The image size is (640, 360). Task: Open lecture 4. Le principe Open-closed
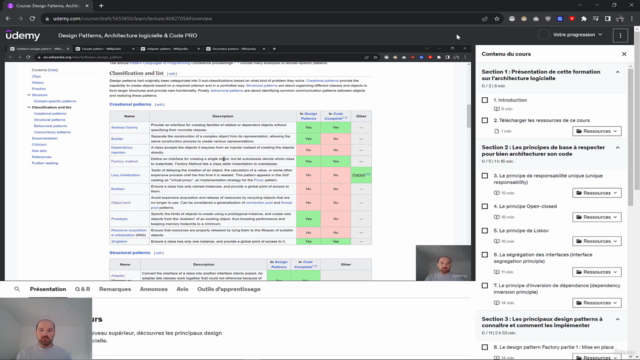coord(525,207)
